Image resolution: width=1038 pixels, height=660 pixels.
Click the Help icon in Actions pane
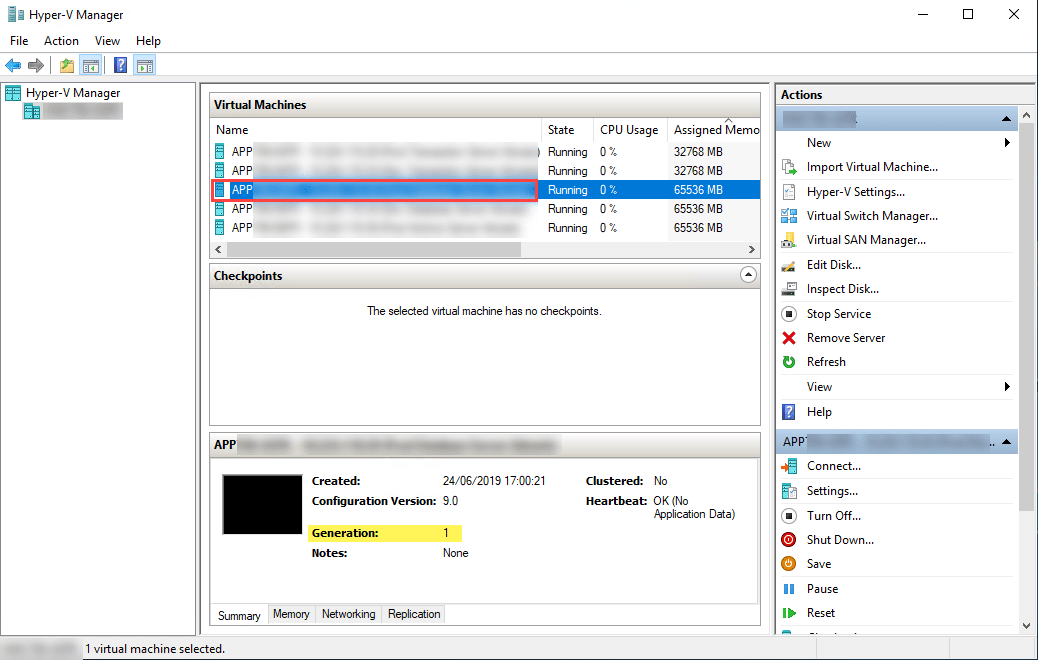[789, 412]
